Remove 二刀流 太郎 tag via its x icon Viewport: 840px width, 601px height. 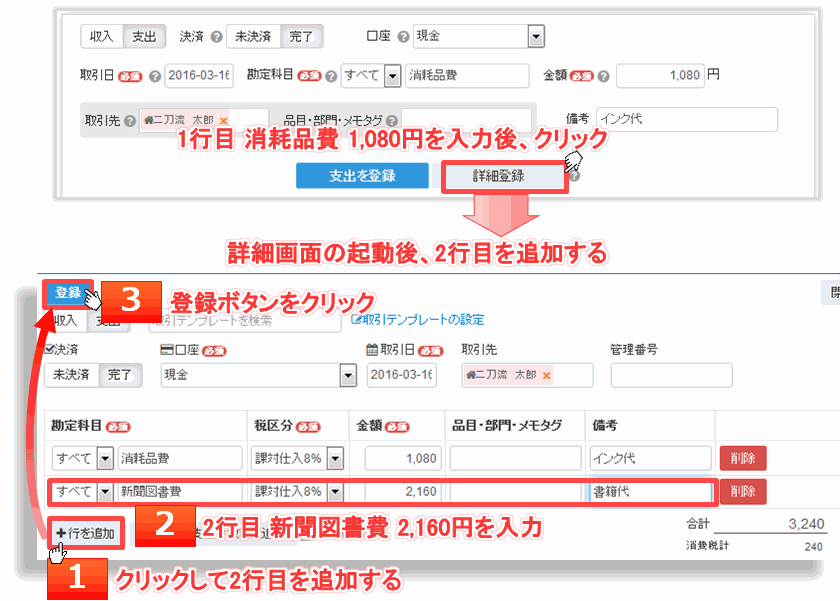pos(221,119)
